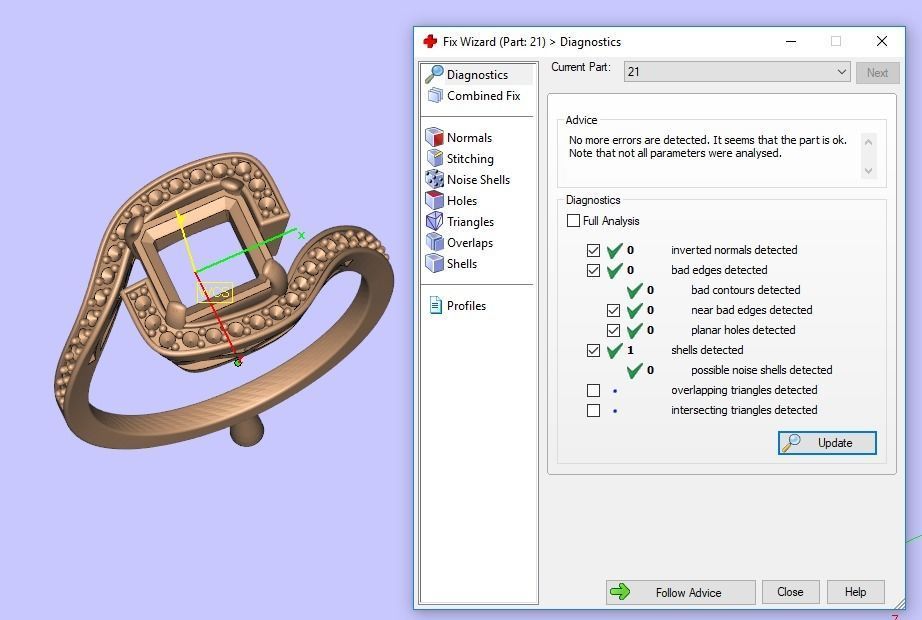Select the Combined Fix icon
922x620 pixels.
click(x=435, y=95)
